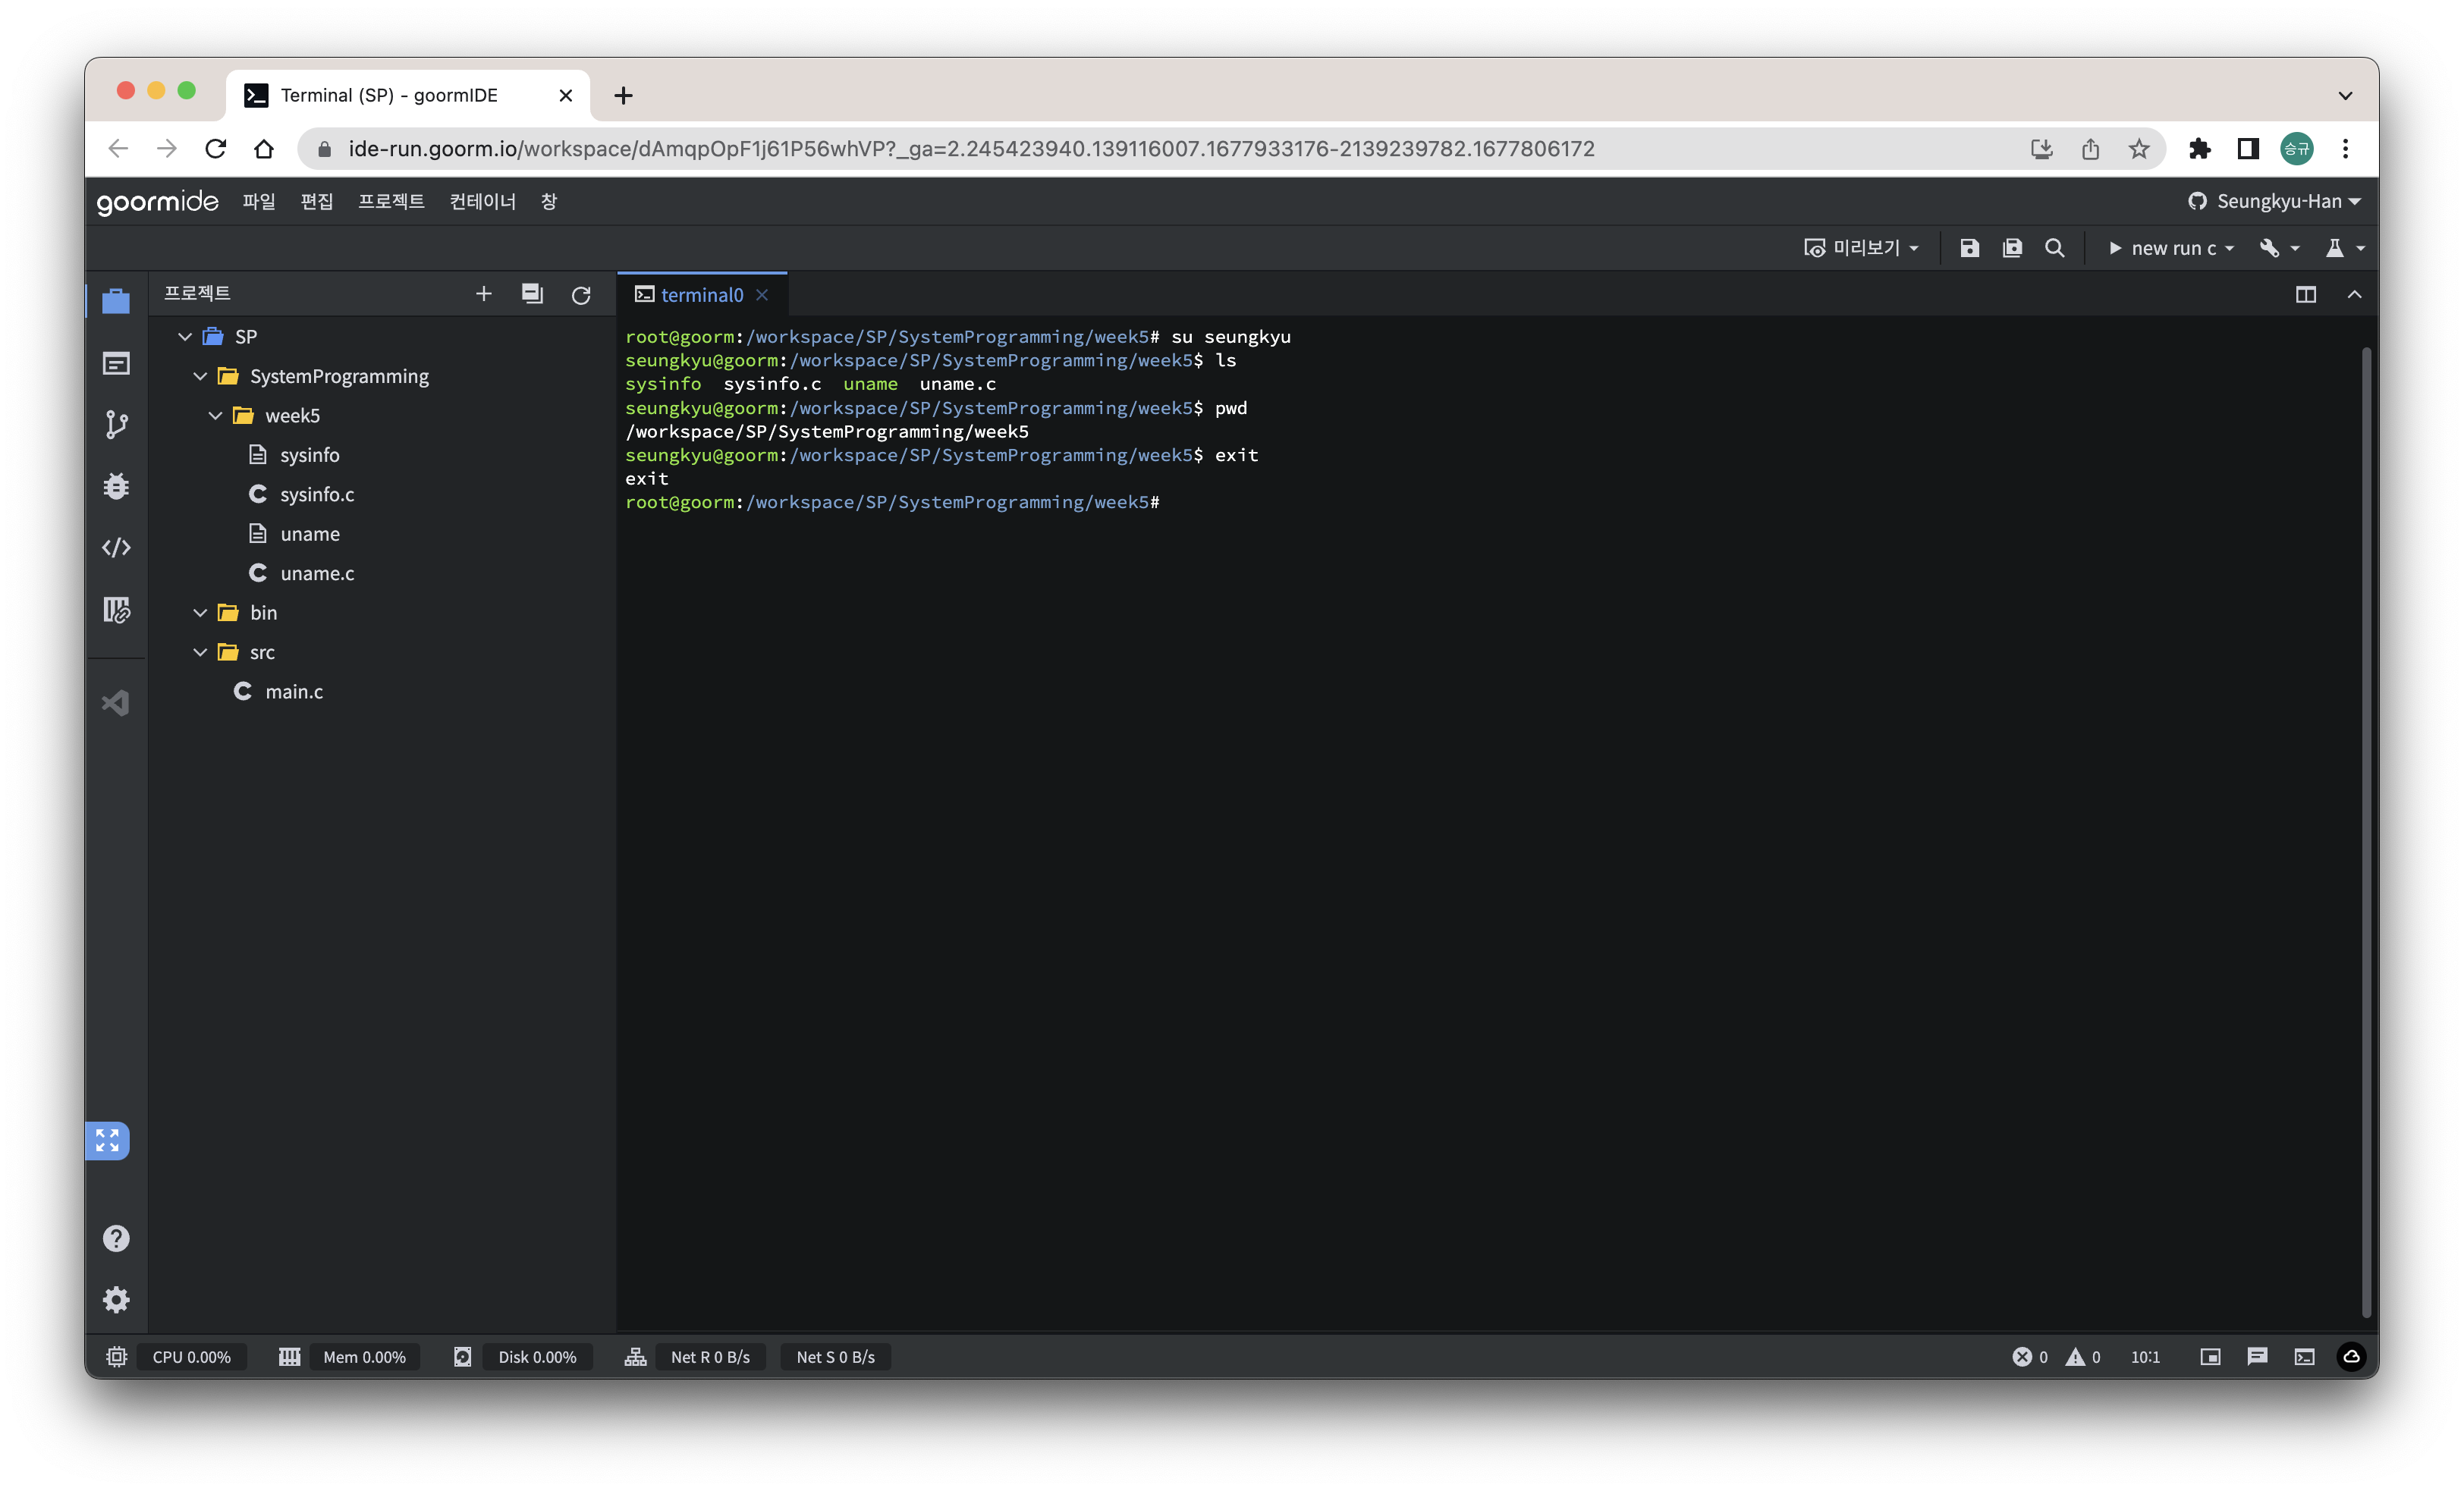This screenshot has width=2464, height=1491.
Task: Open the help question mark icon
Action: [x=116, y=1238]
